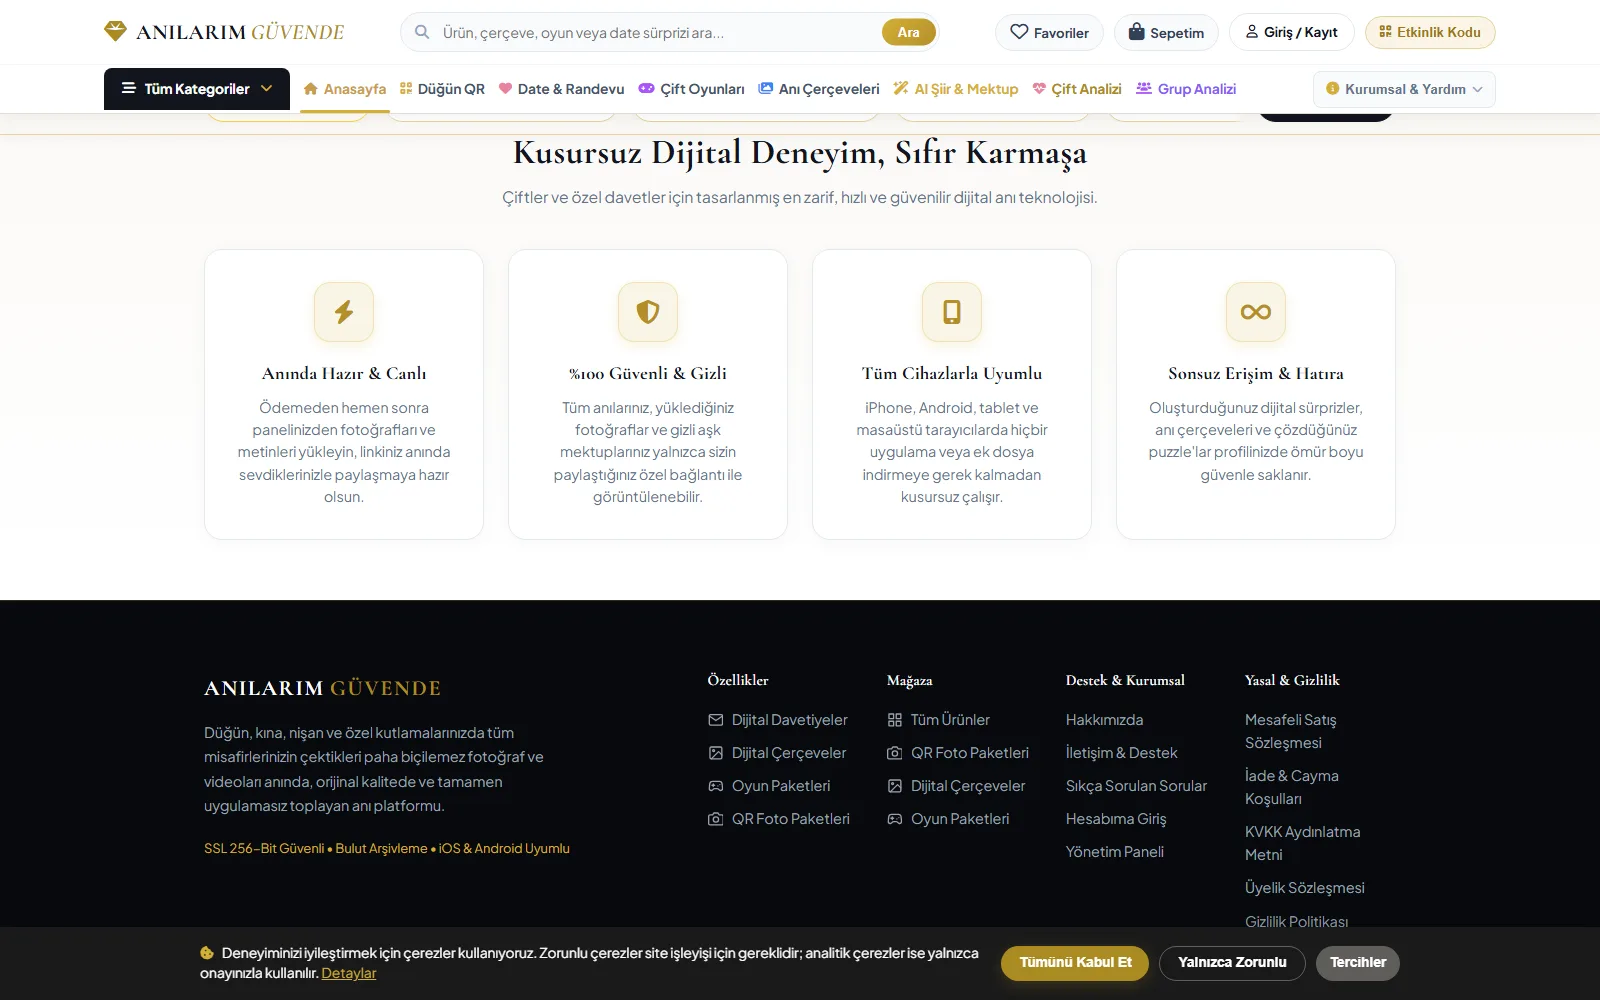Open İletişim & Destek footer link

1121,753
